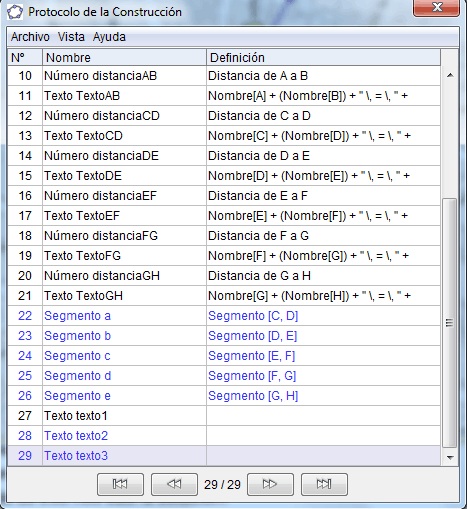Viewport: 467px width, 509px height.
Task: Click scrollbar up arrow
Action: 450,76
